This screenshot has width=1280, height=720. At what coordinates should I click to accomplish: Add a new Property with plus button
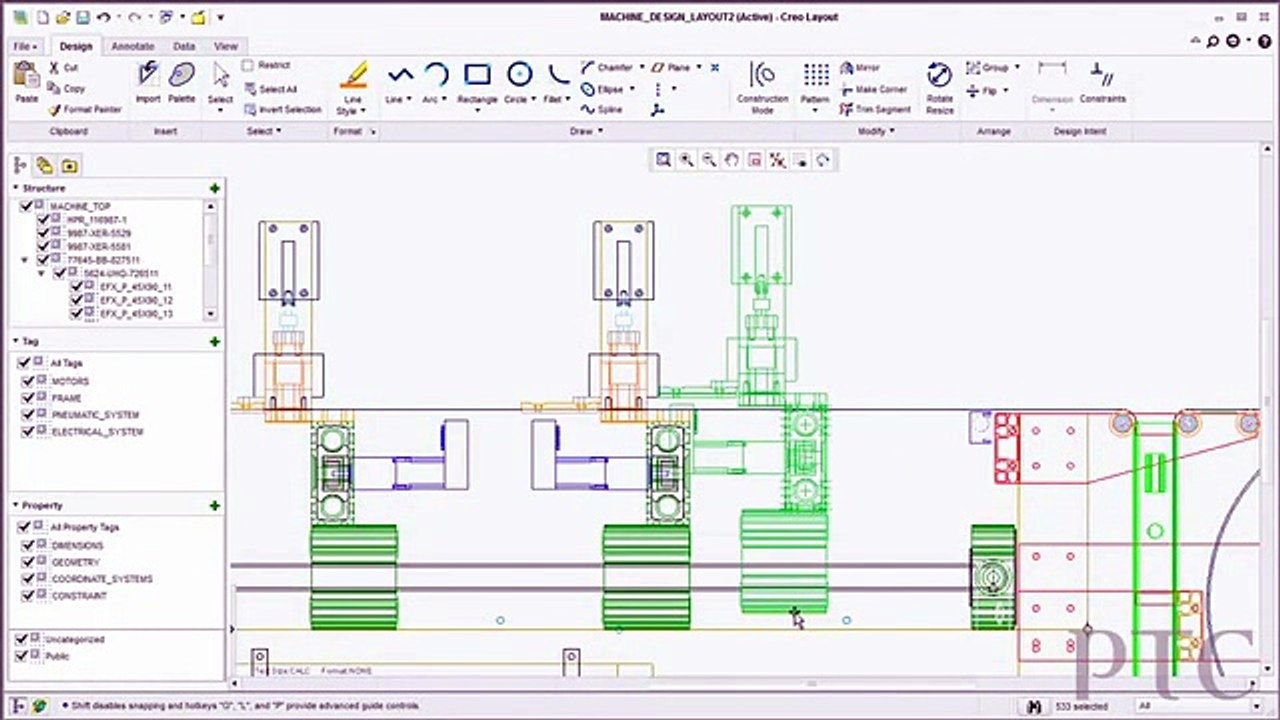click(214, 506)
